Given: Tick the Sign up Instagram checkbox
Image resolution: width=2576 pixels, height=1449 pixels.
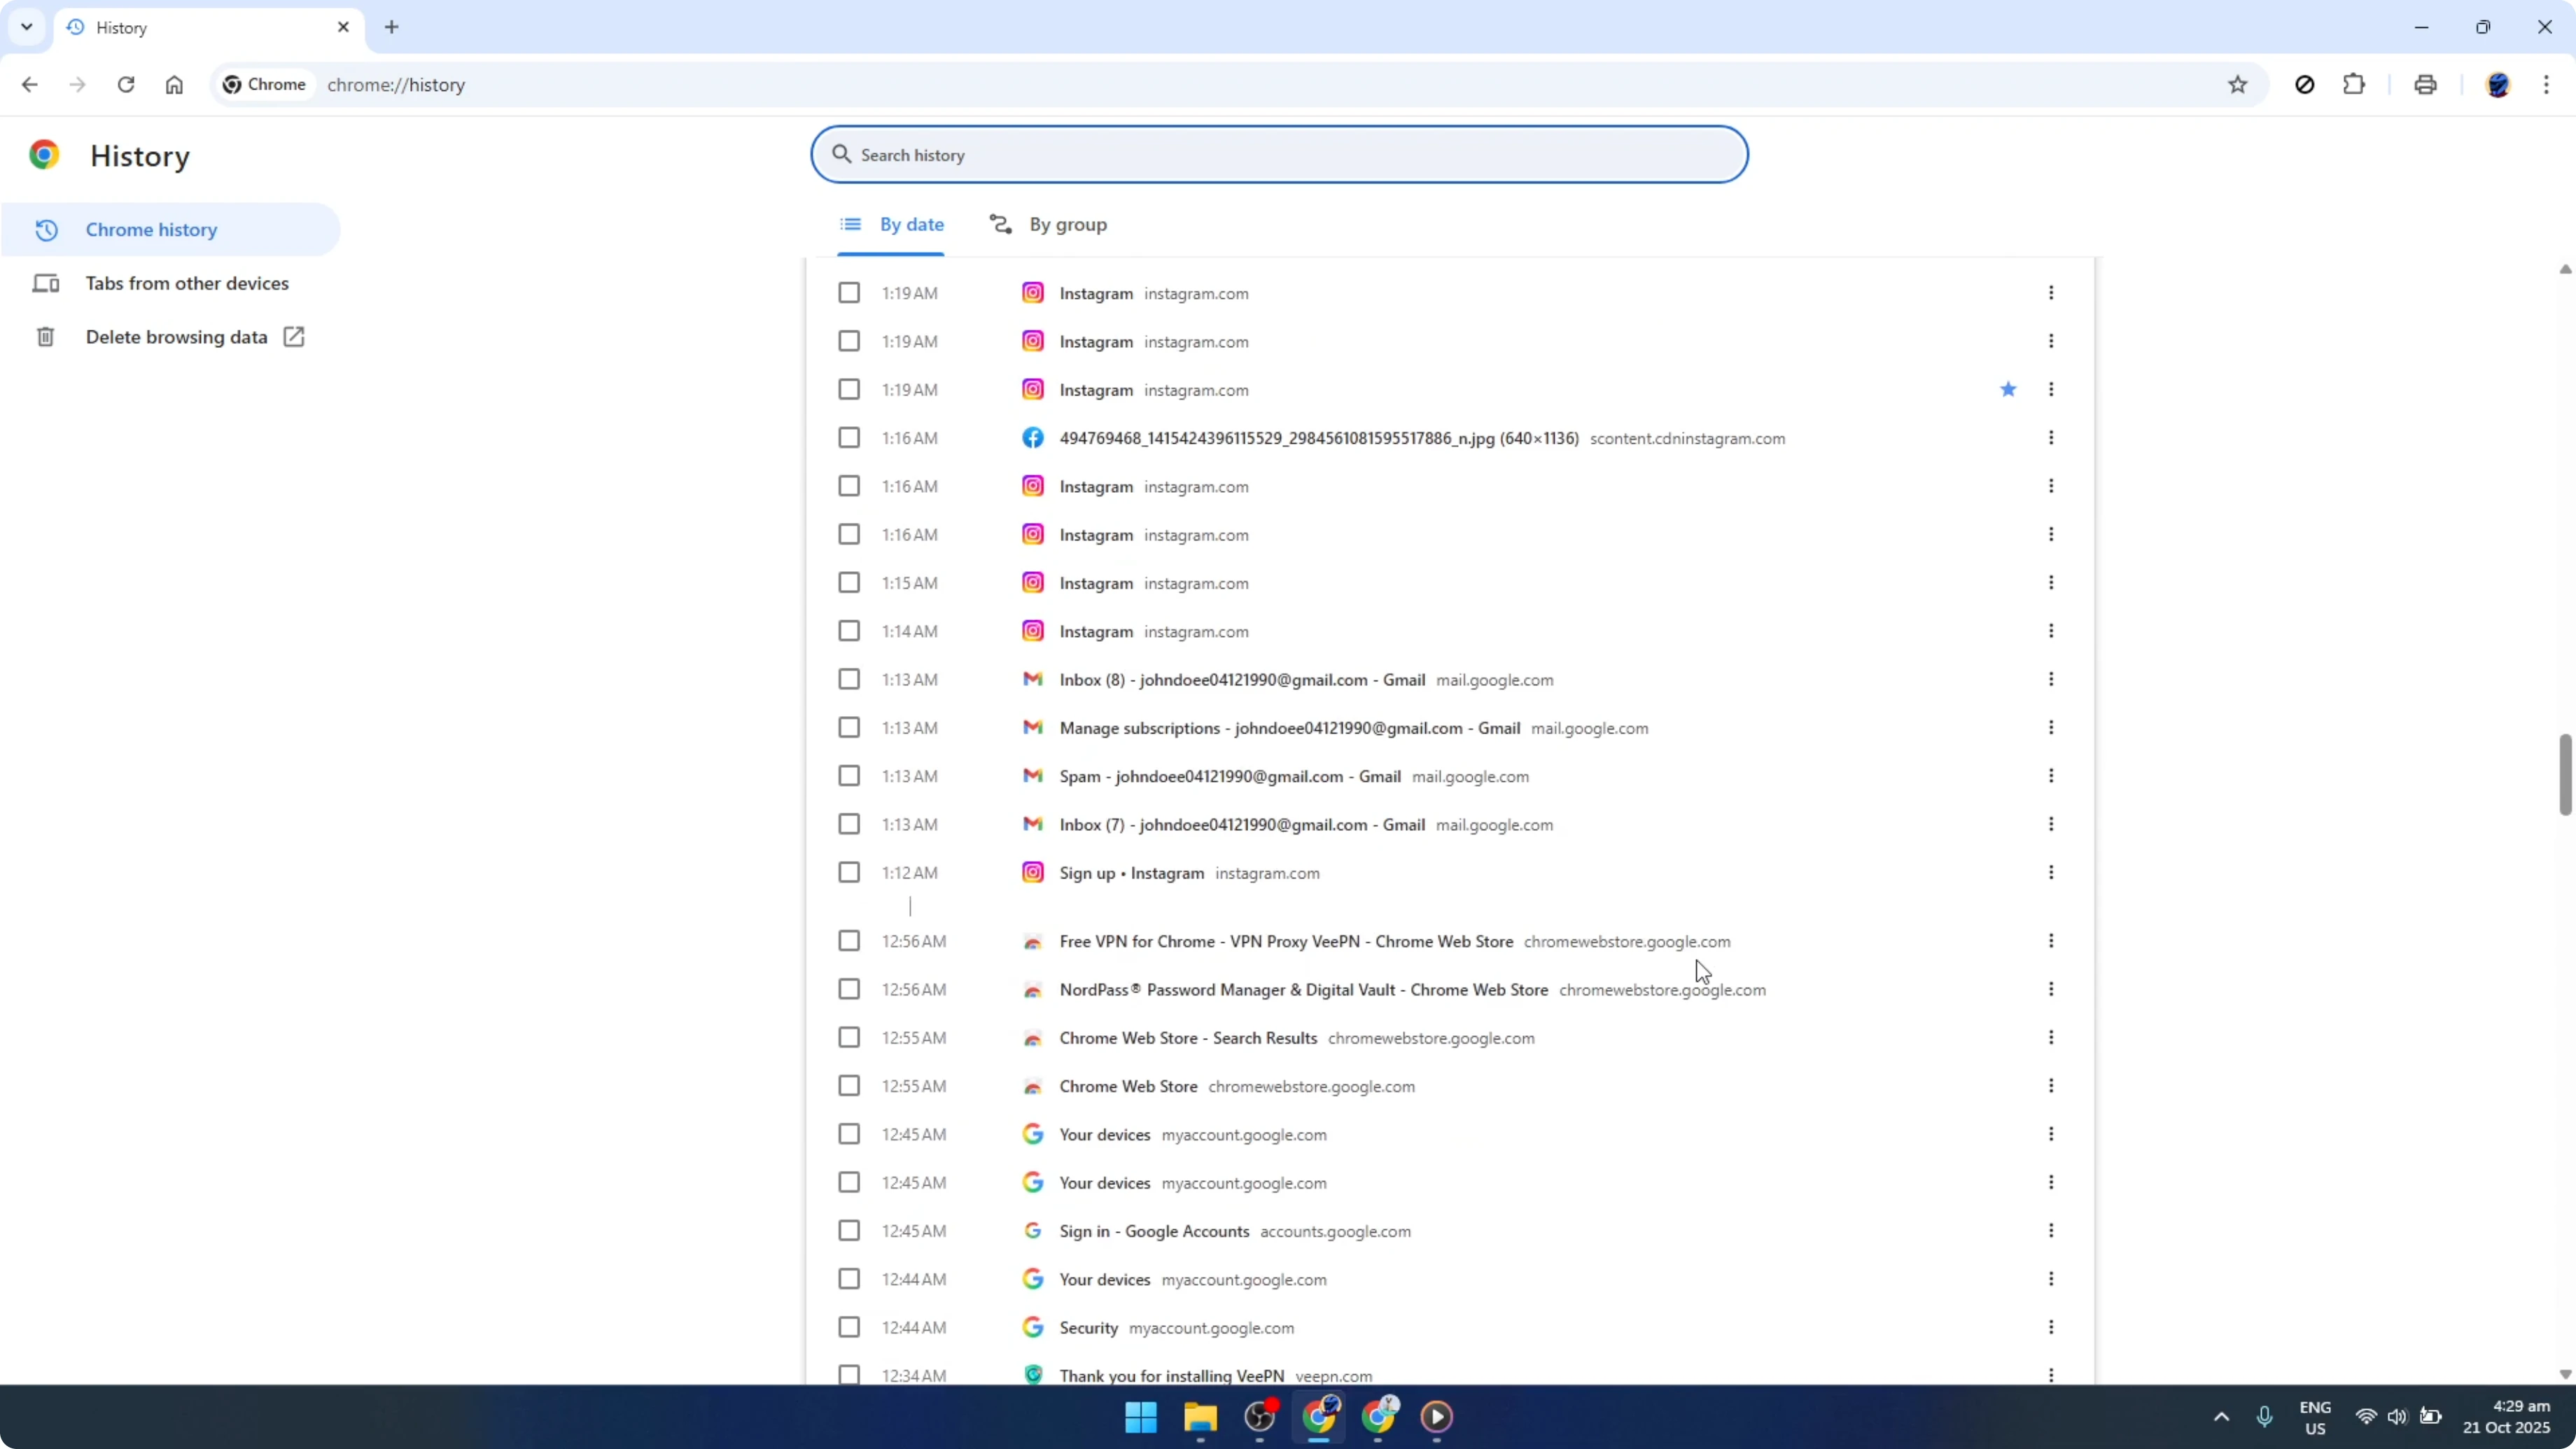Looking at the screenshot, I should pyautogui.click(x=849, y=873).
